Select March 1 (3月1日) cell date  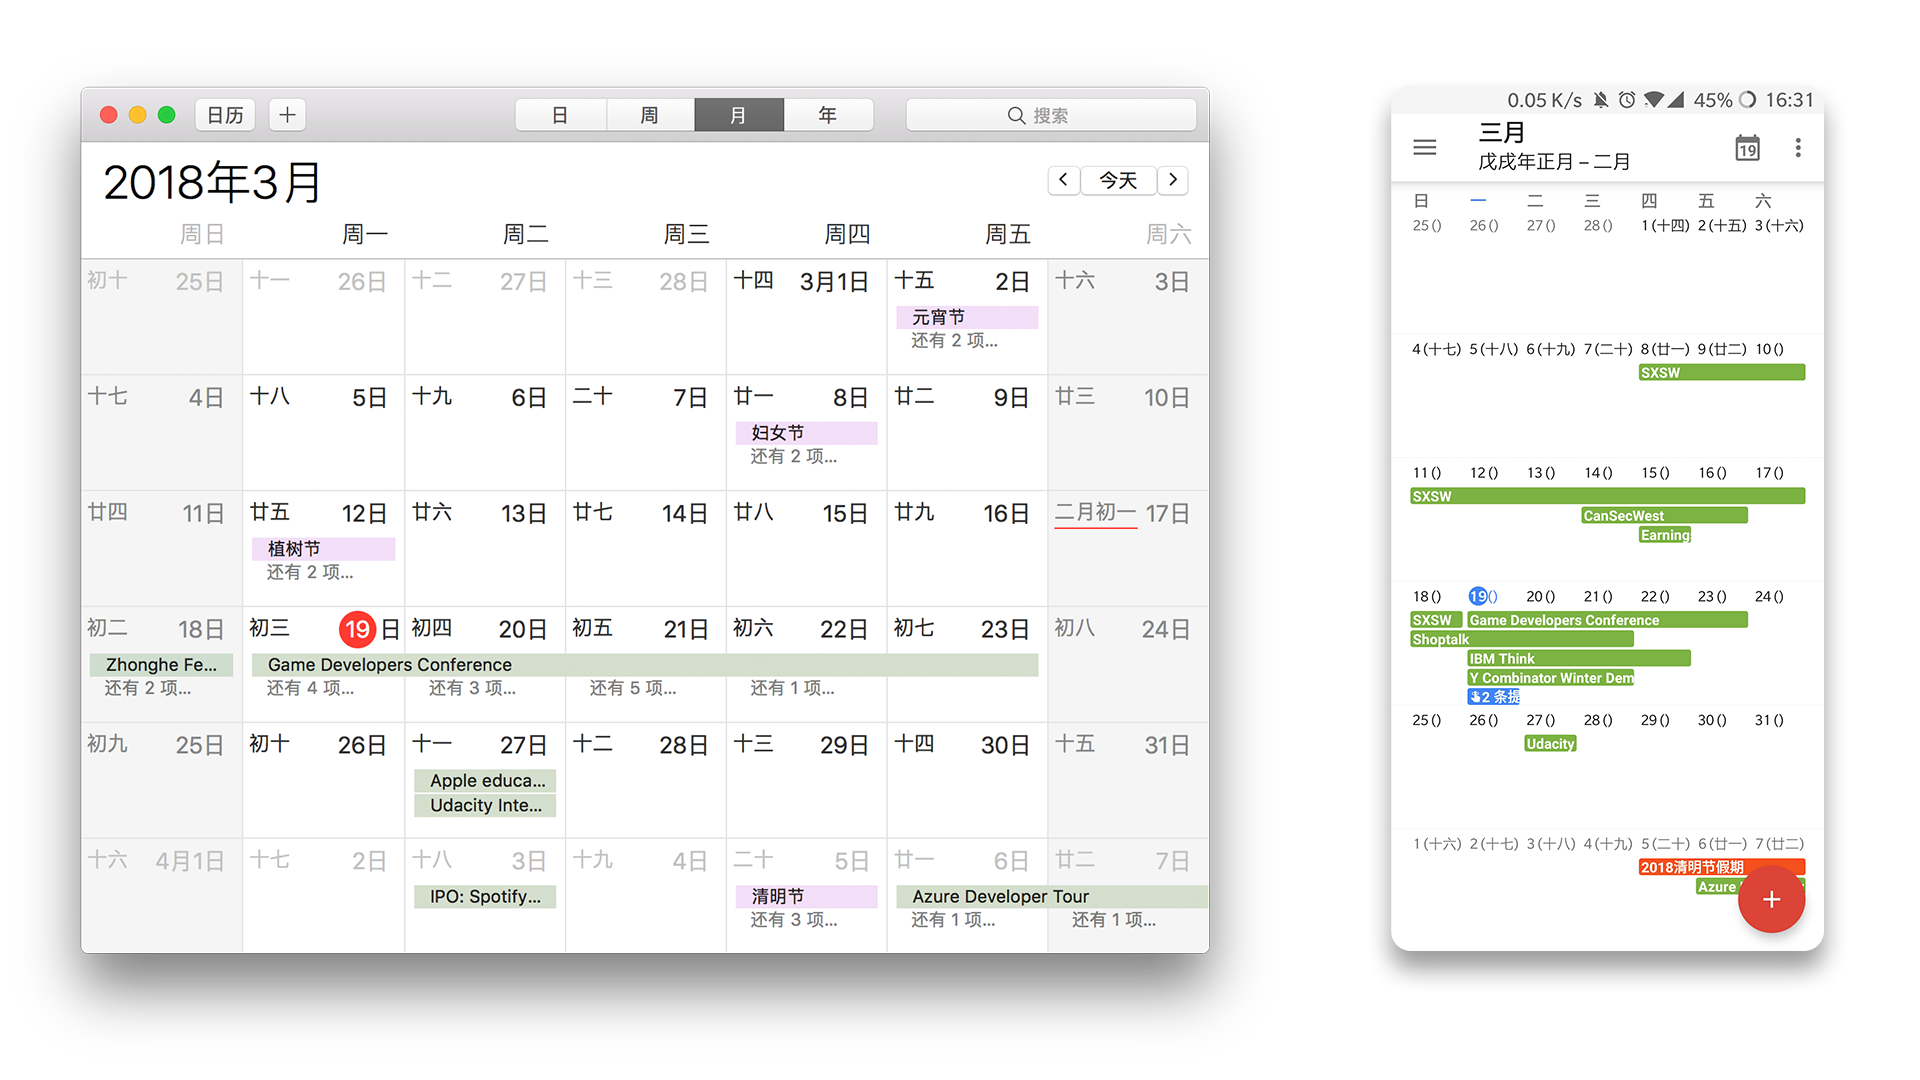click(x=834, y=282)
